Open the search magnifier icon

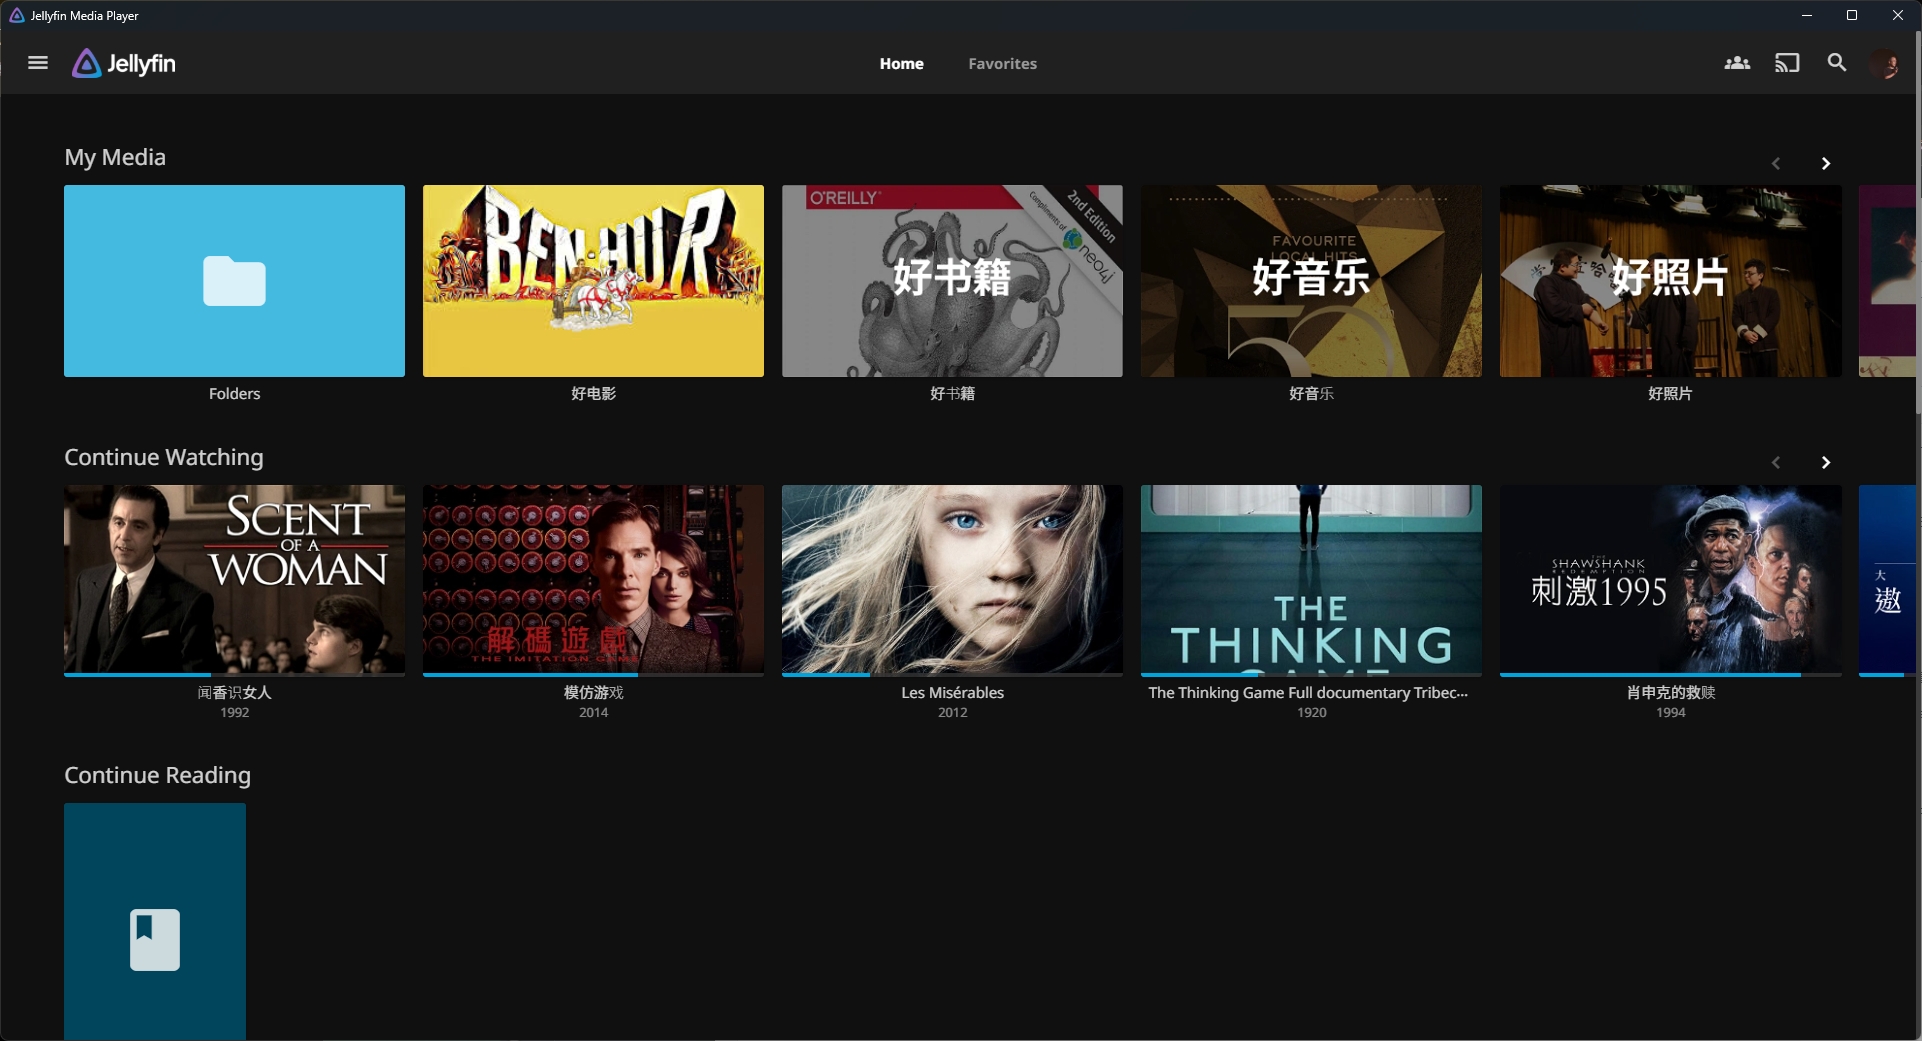click(x=1837, y=63)
